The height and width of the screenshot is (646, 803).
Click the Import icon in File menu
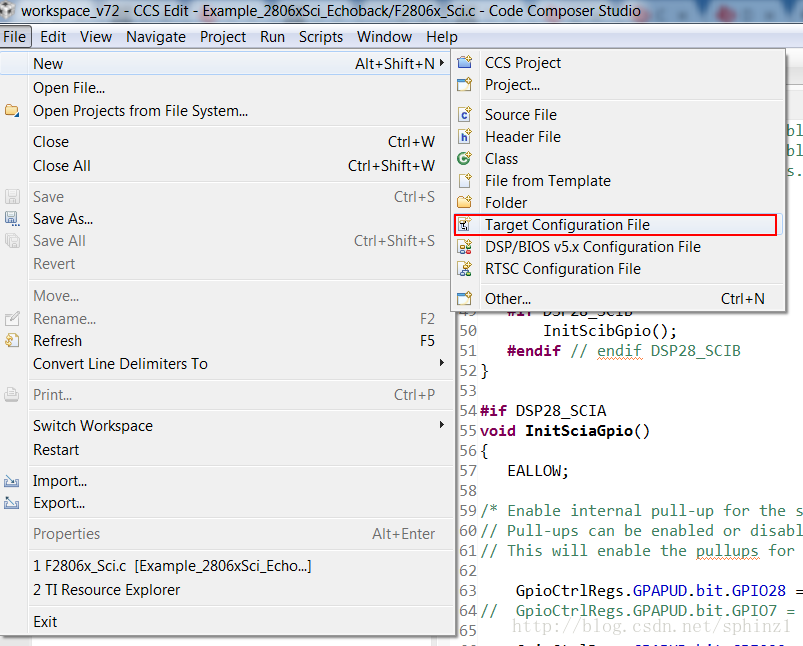point(12,481)
